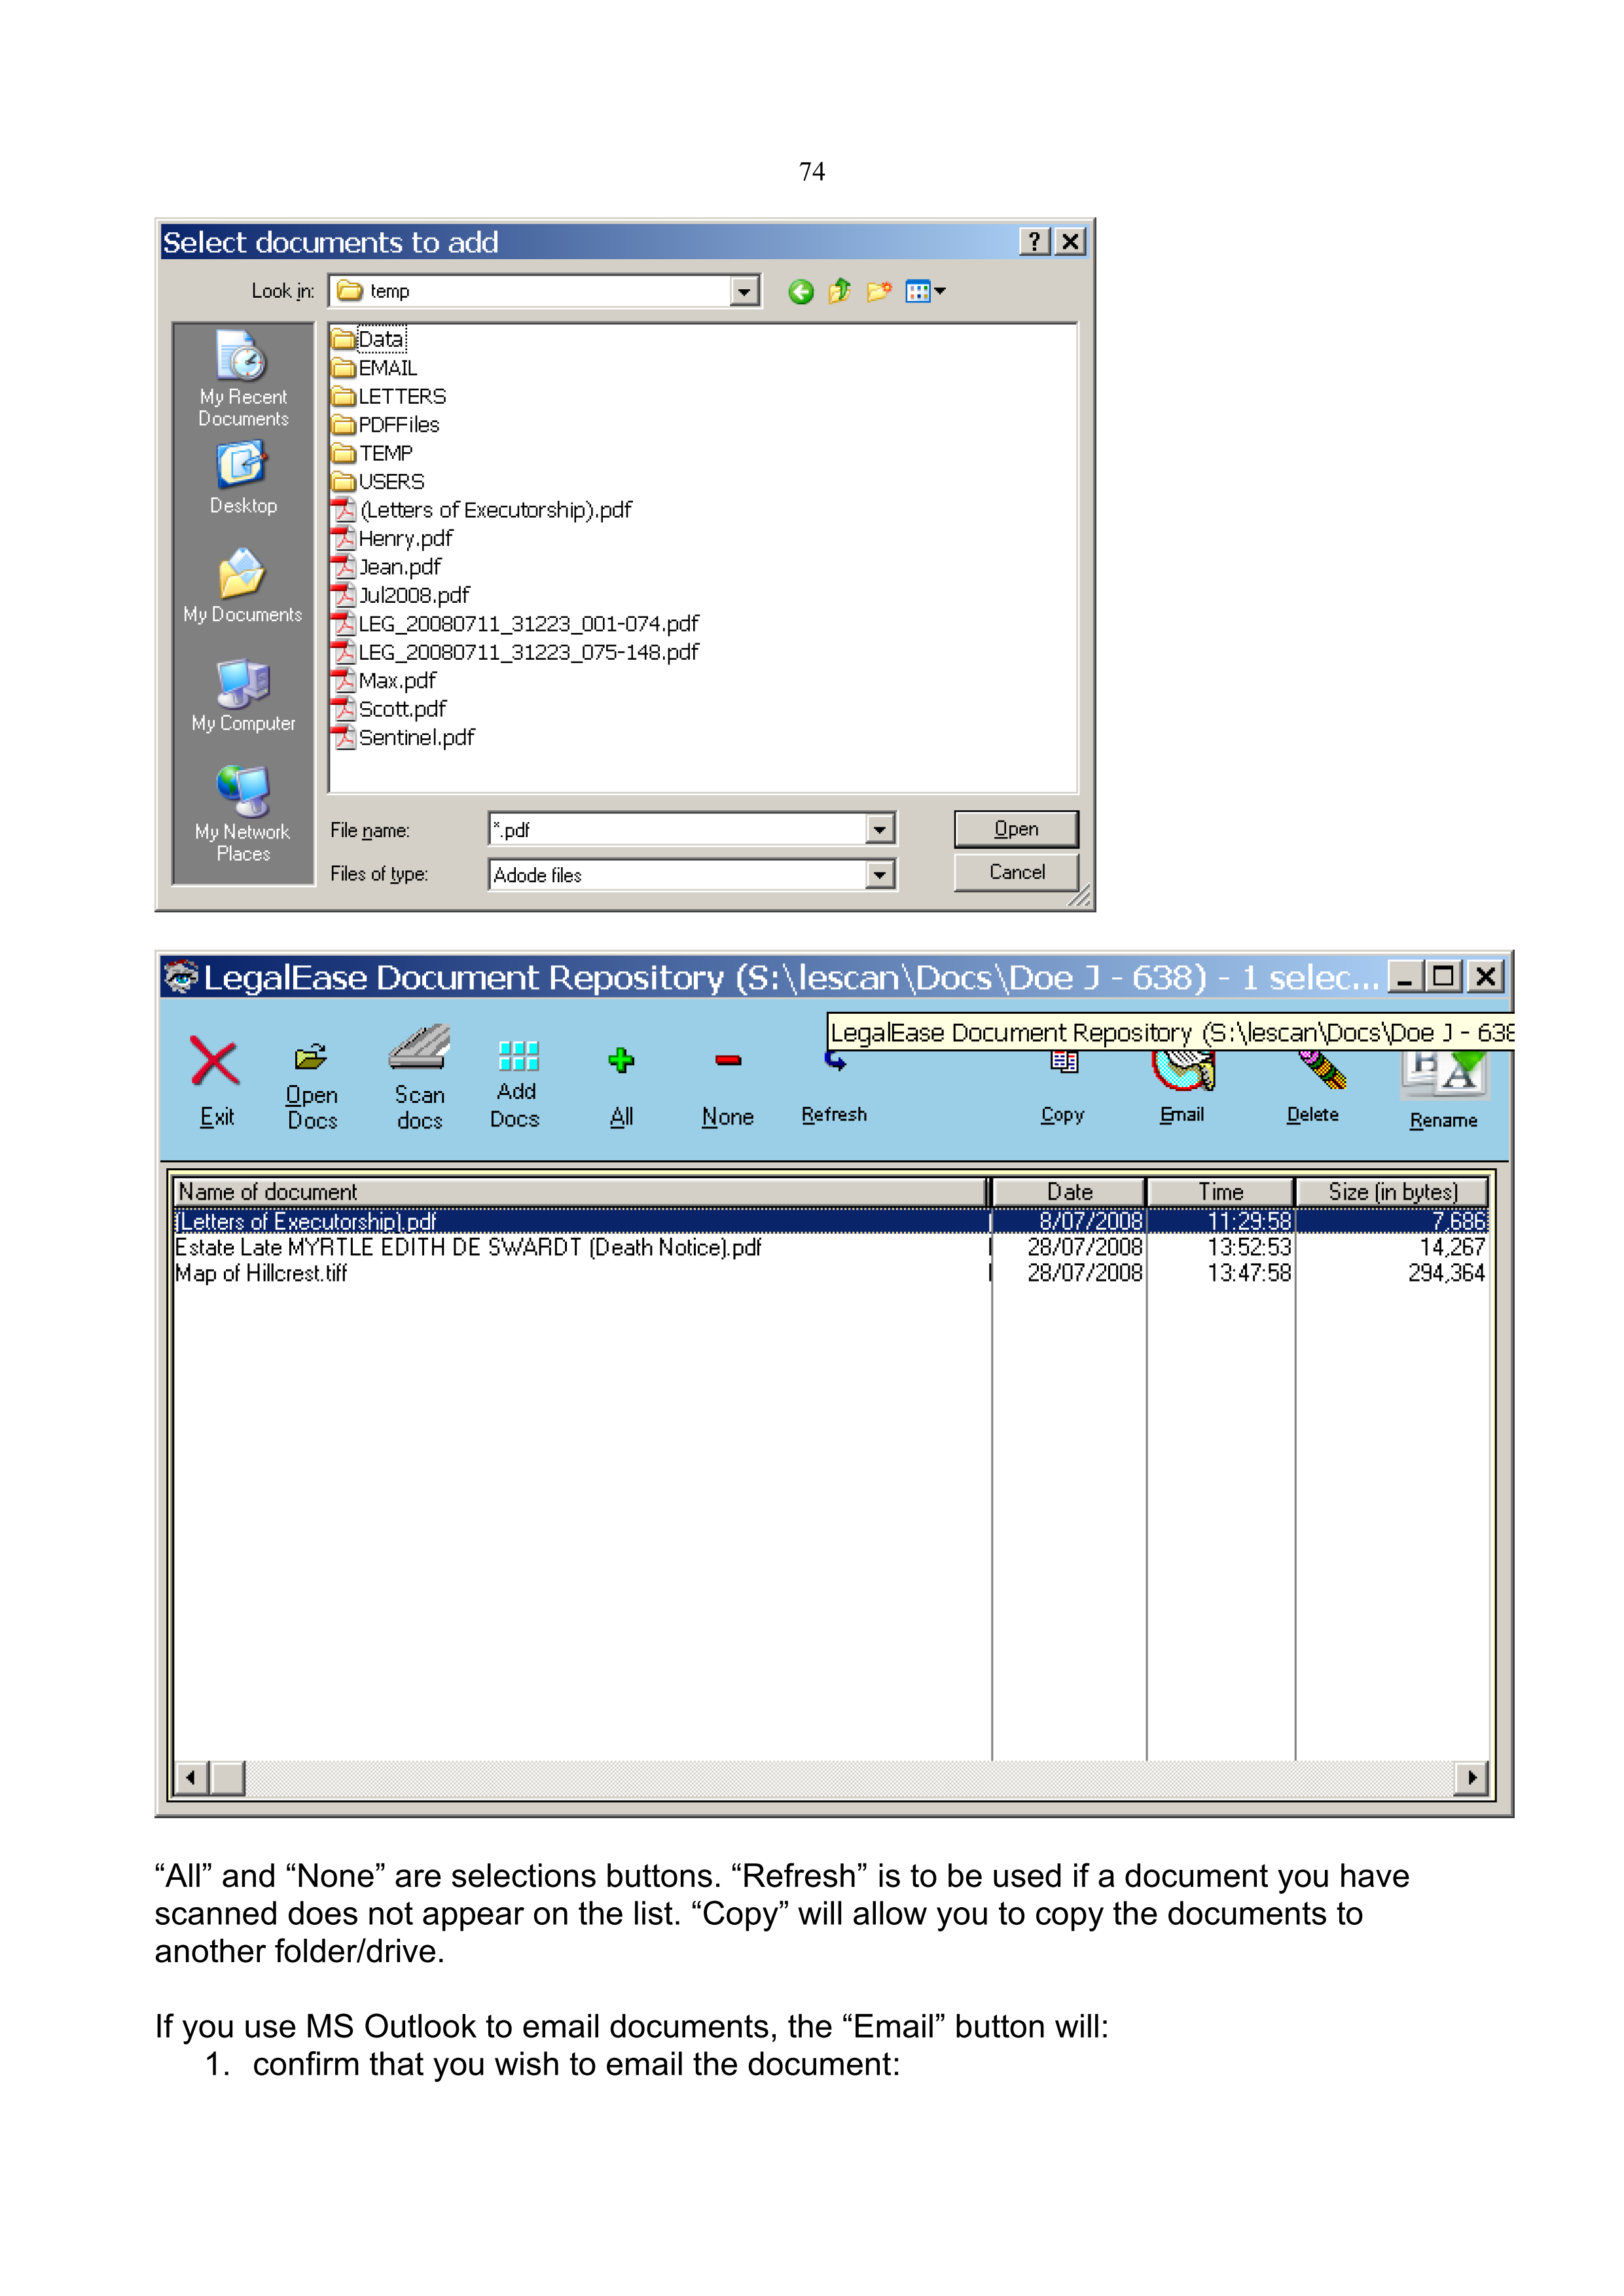Click the None red minus icon
Screen dimensions: 1624x2296
pos(728,1060)
